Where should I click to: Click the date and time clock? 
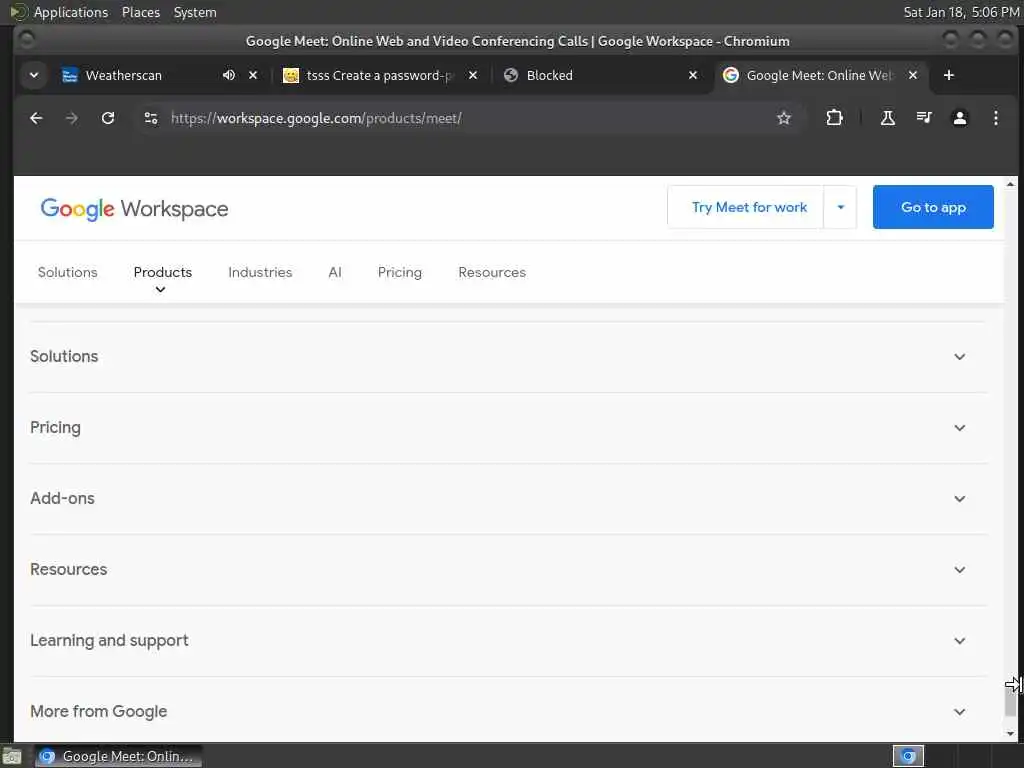click(x=961, y=12)
